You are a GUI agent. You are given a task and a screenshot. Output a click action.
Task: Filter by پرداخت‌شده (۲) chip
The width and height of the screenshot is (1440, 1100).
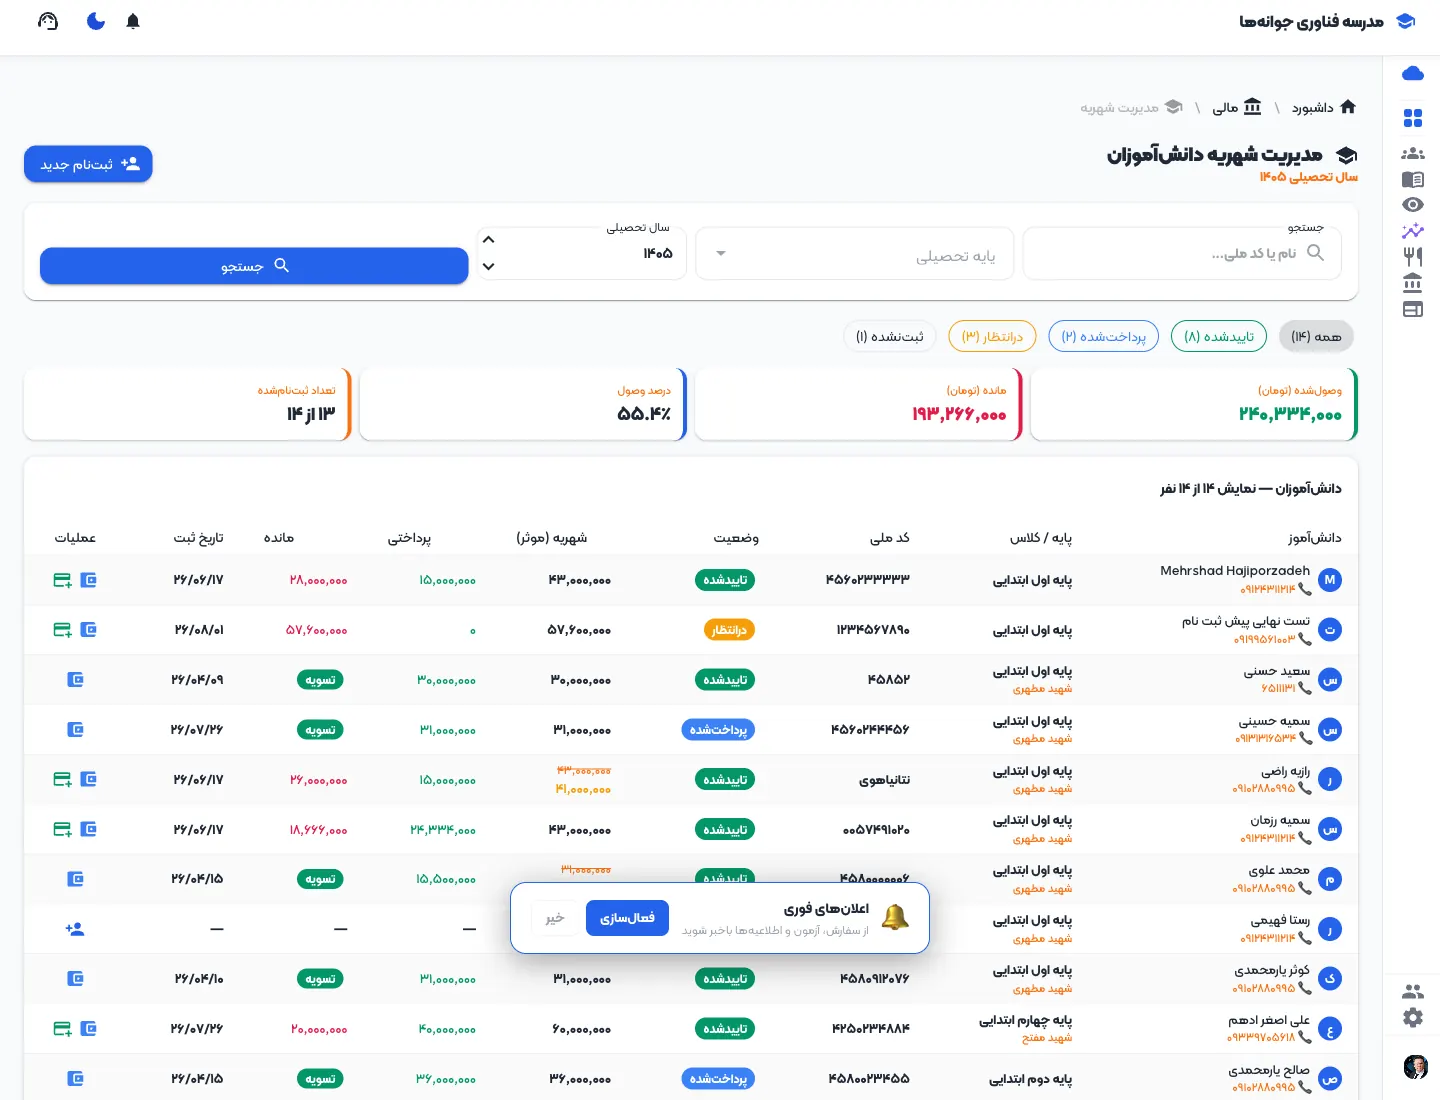point(1104,337)
